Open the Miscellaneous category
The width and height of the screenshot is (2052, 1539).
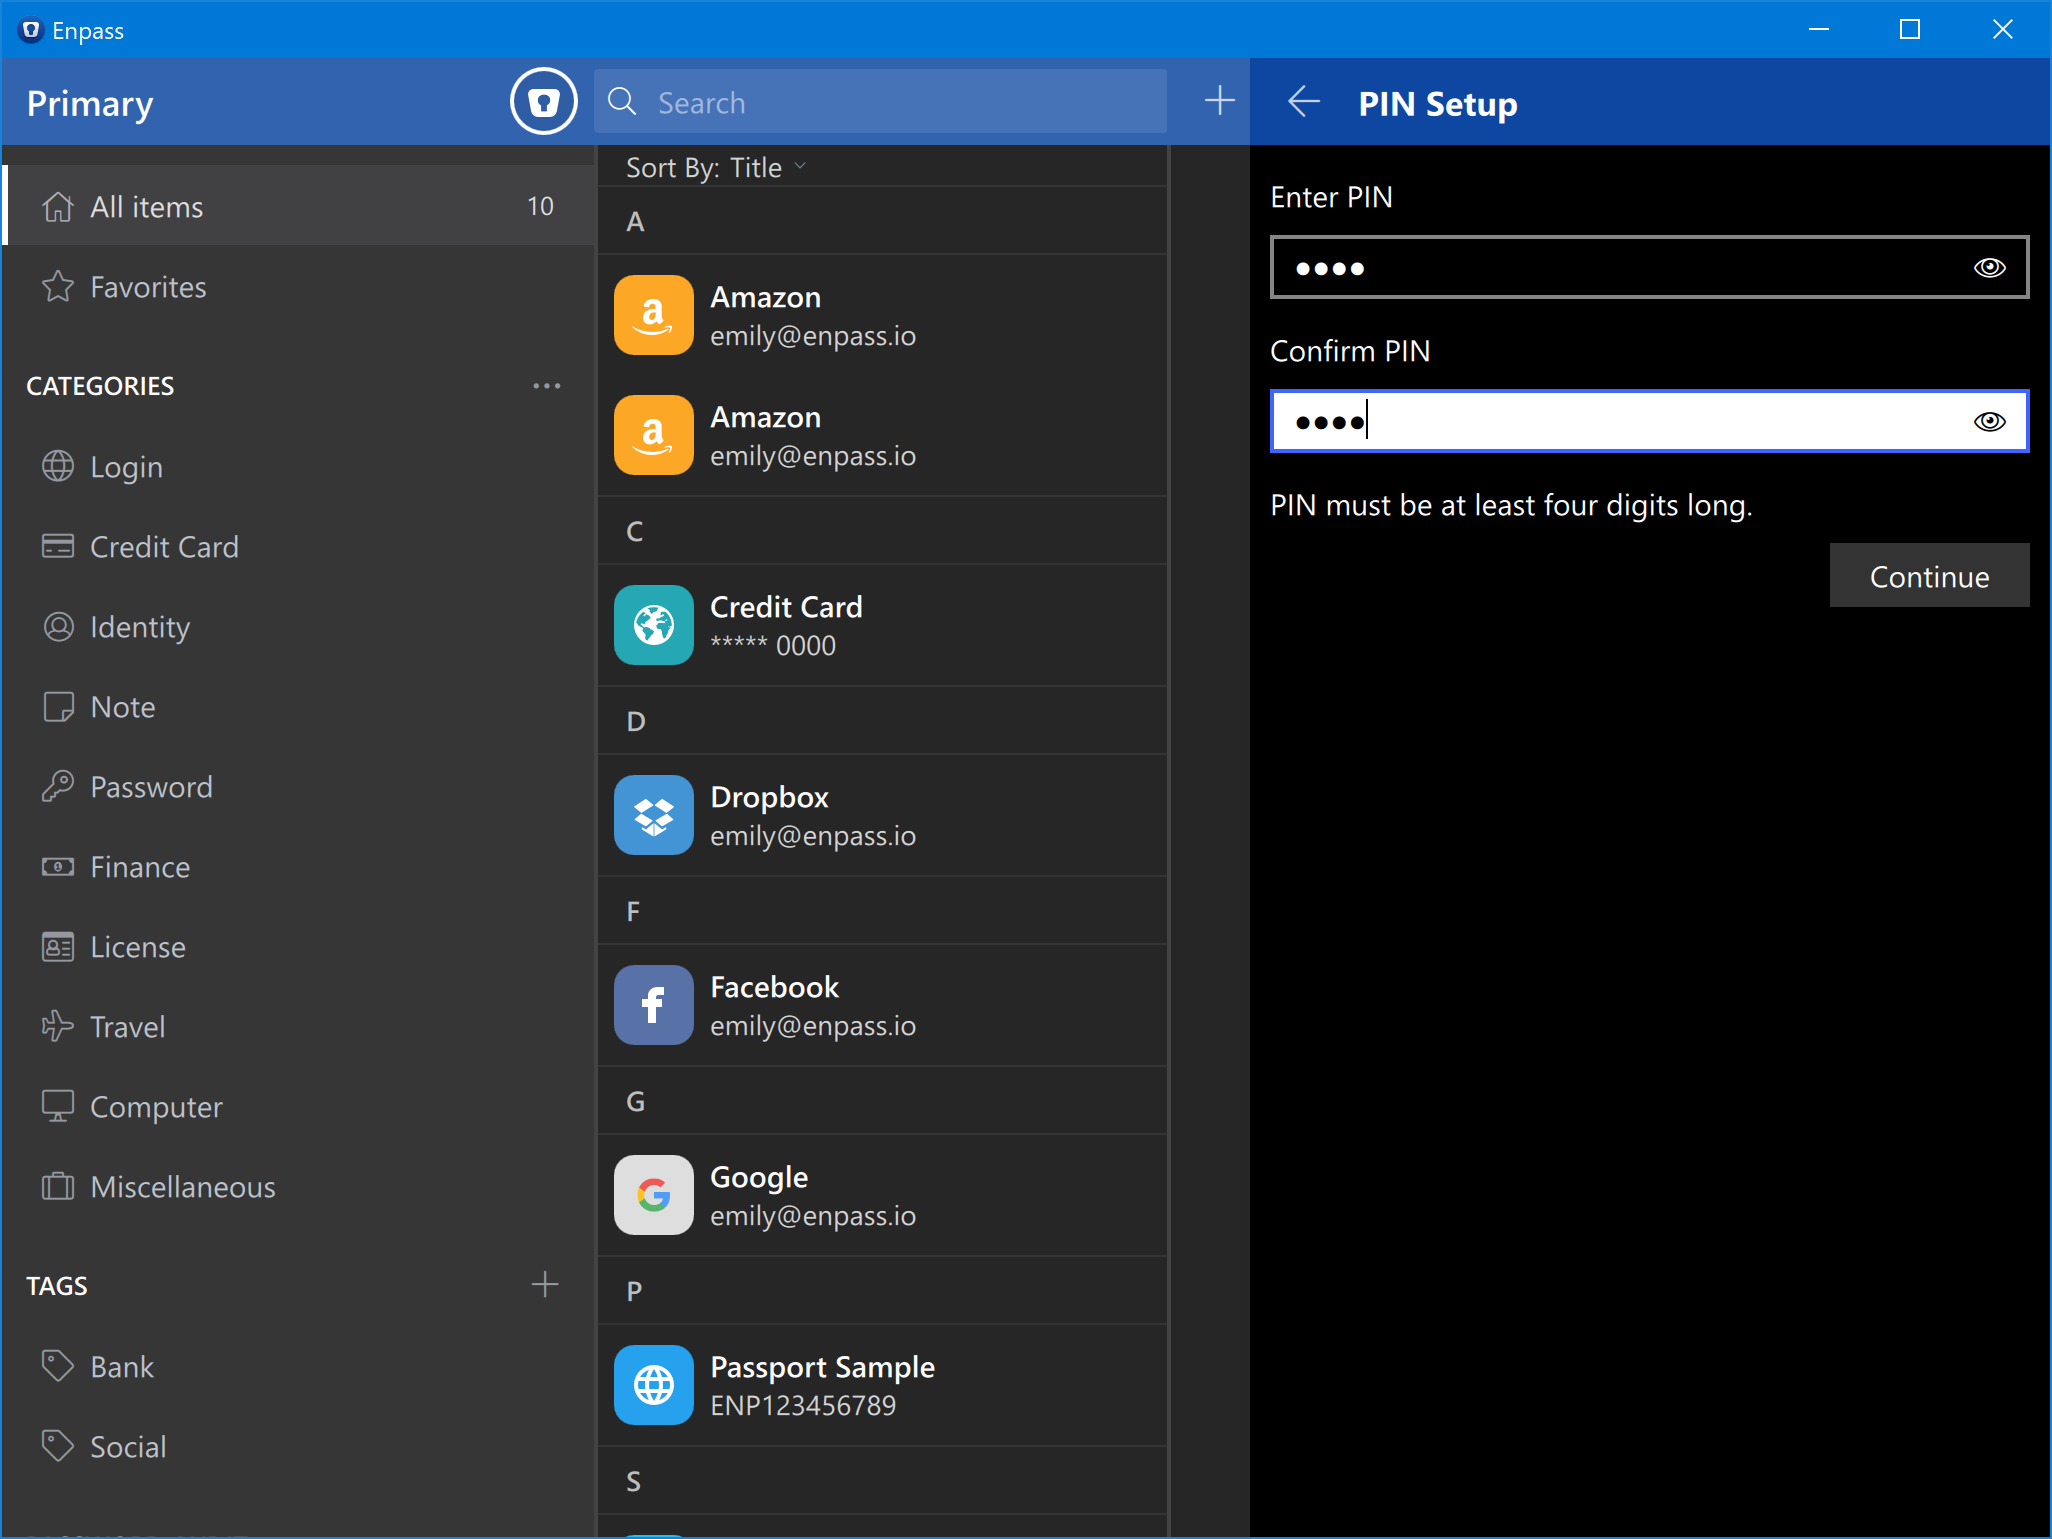pos(298,1187)
